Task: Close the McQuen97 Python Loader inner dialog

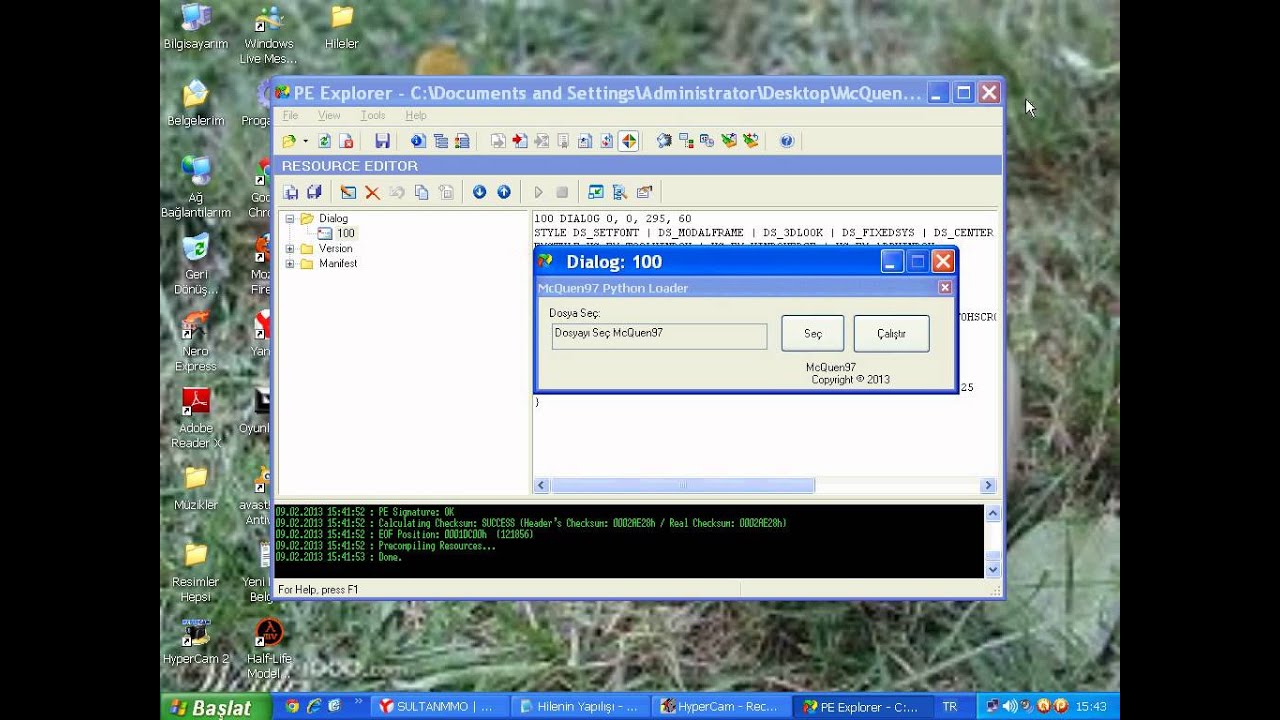Action: 944,288
